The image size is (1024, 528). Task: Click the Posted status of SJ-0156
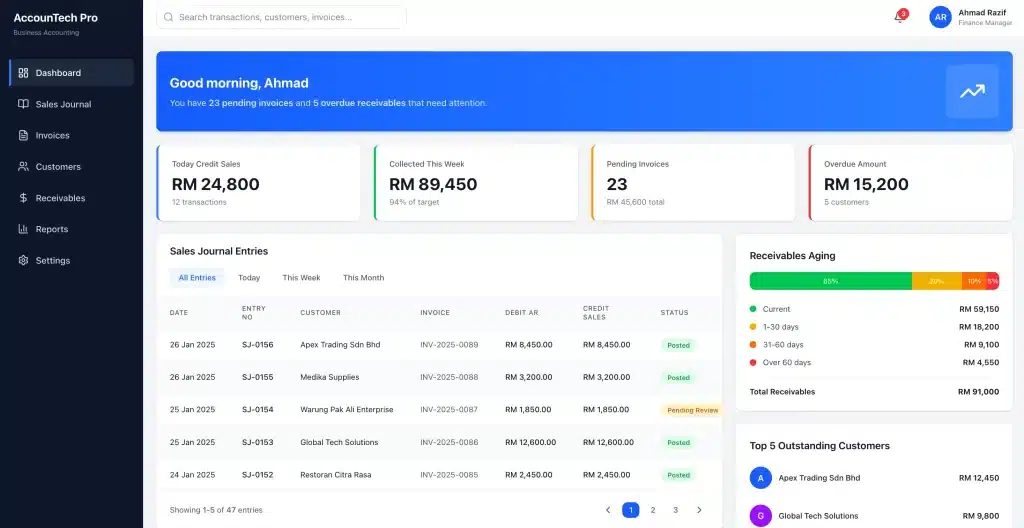tap(679, 345)
